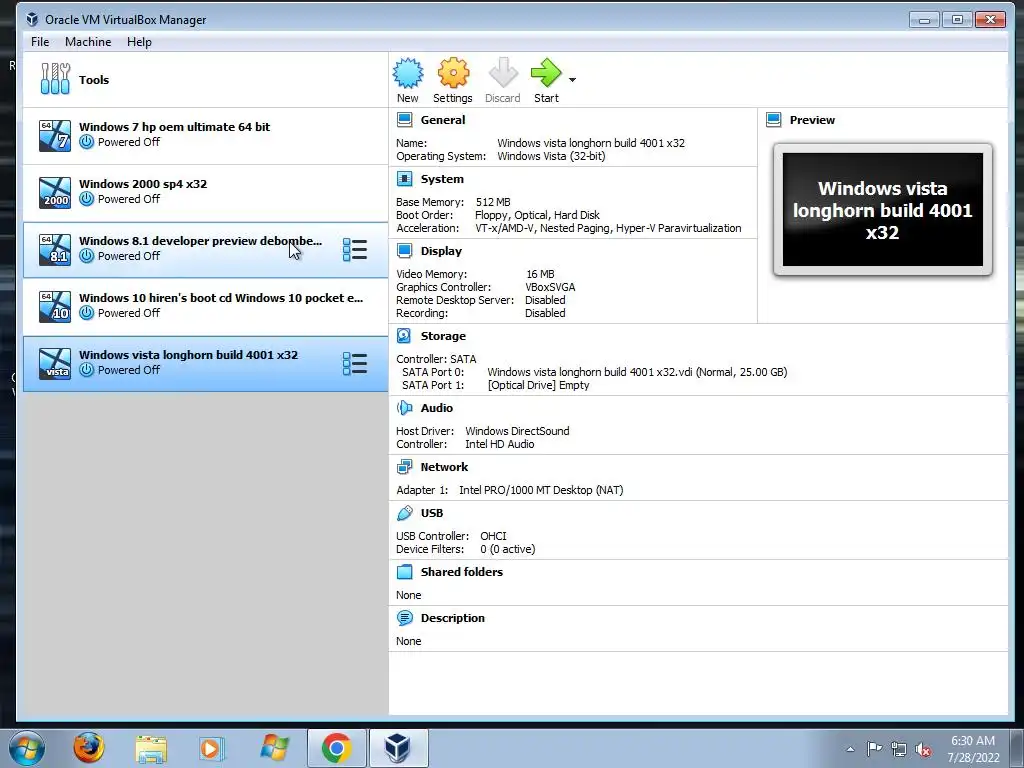Click the System section chip icon
Image resolution: width=1024 pixels, height=768 pixels.
click(x=405, y=179)
